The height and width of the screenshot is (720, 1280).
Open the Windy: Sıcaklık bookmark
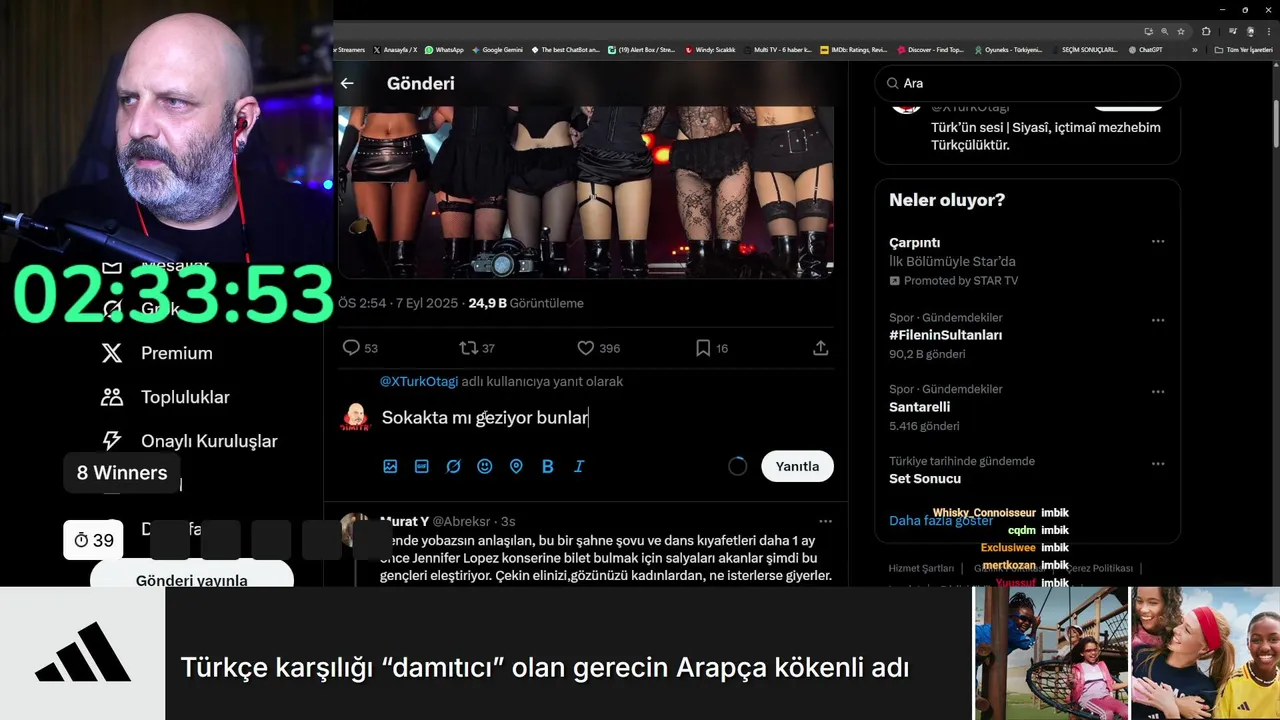point(710,49)
